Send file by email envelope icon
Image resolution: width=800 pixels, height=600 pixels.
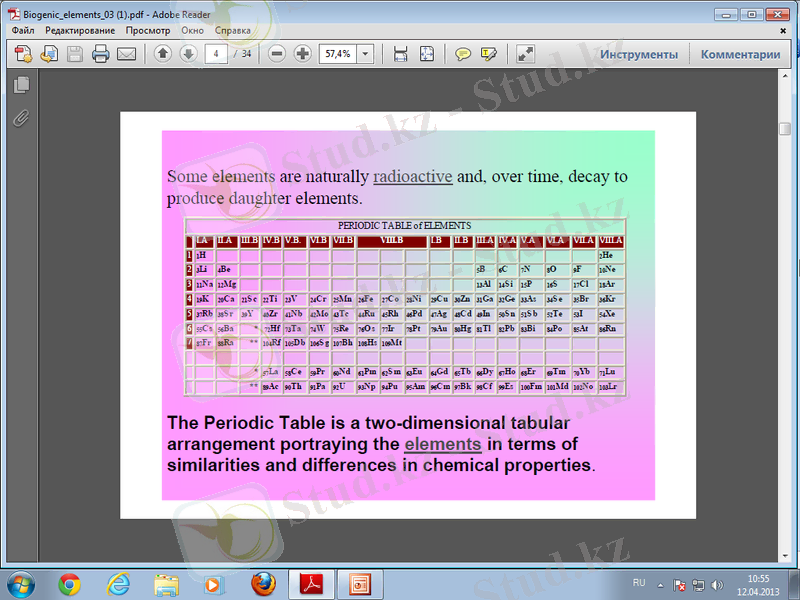(126, 54)
